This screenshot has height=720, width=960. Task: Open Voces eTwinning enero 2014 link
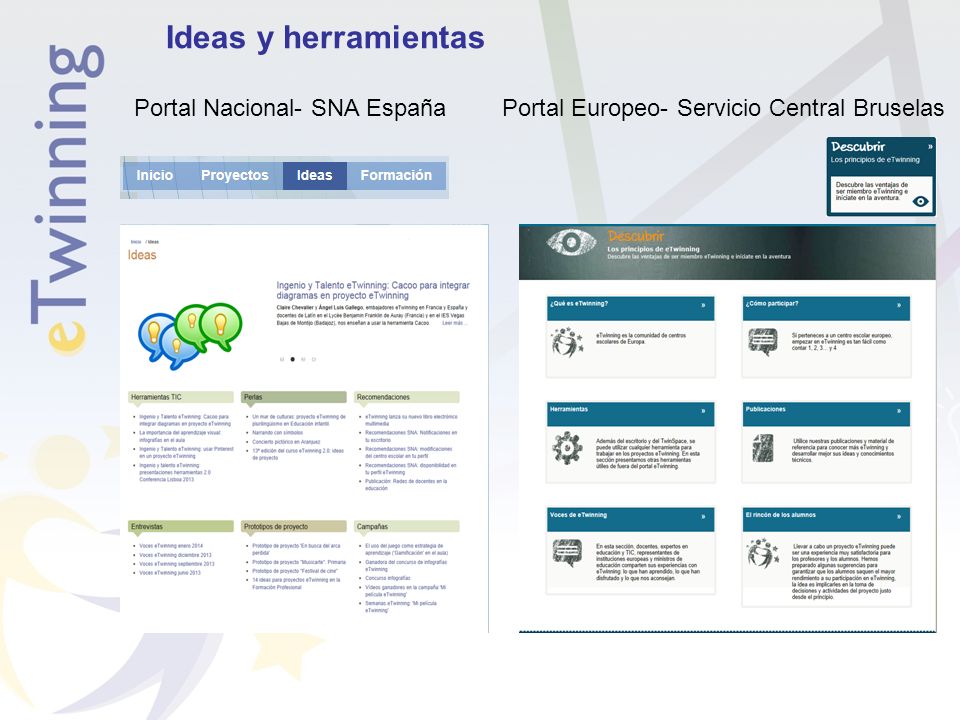point(171,546)
